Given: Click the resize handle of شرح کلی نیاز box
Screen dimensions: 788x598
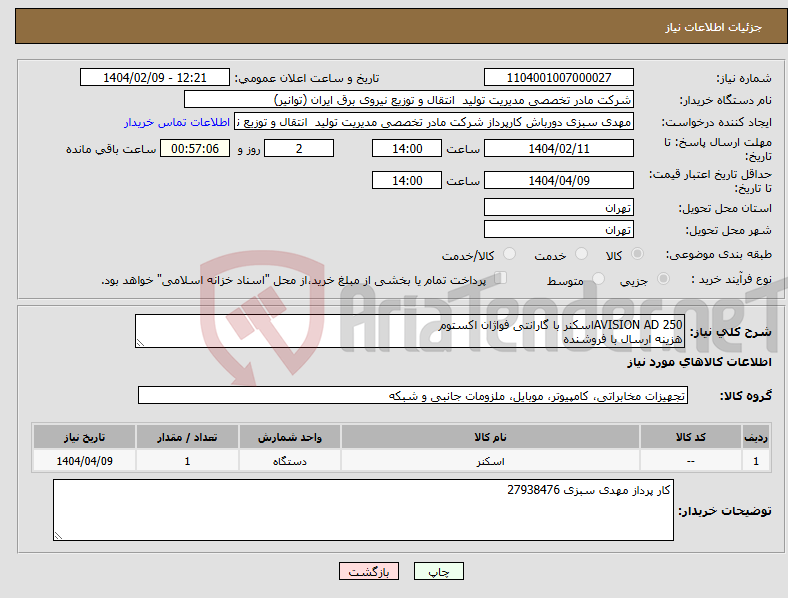Looking at the screenshot, I should pyautogui.click(x=140, y=343).
